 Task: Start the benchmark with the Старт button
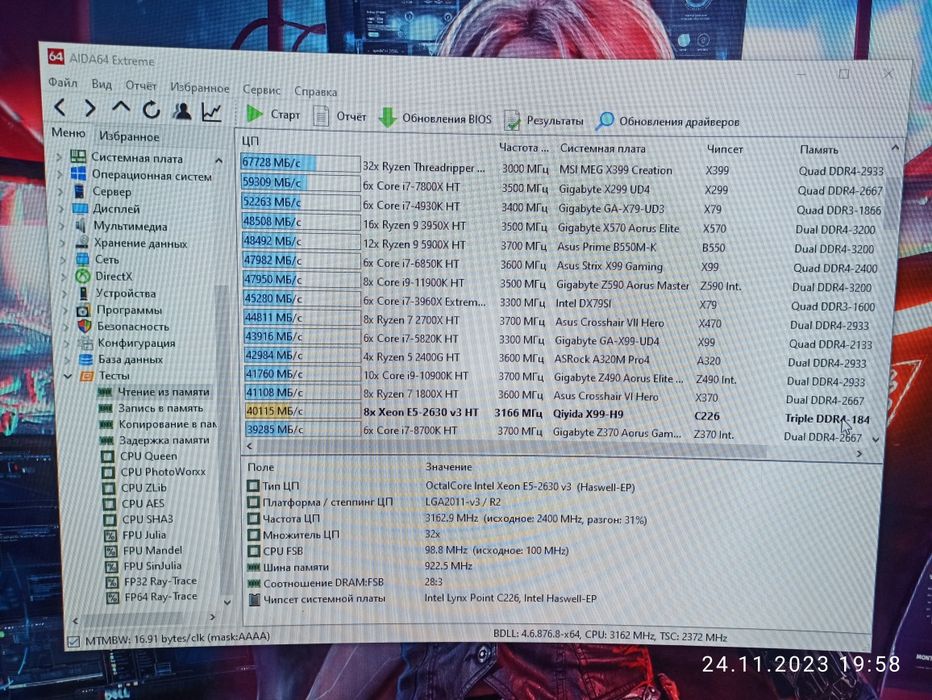pyautogui.click(x=273, y=113)
